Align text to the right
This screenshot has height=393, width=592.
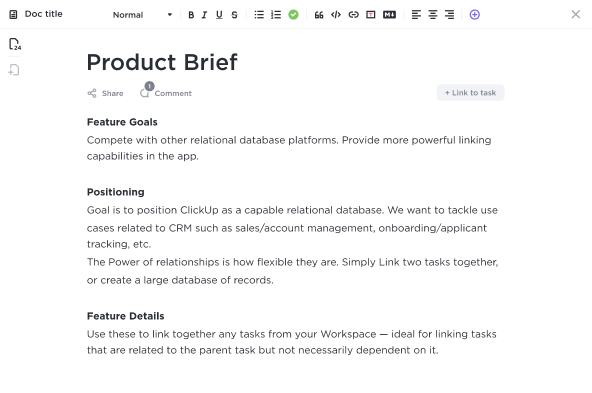pos(449,15)
